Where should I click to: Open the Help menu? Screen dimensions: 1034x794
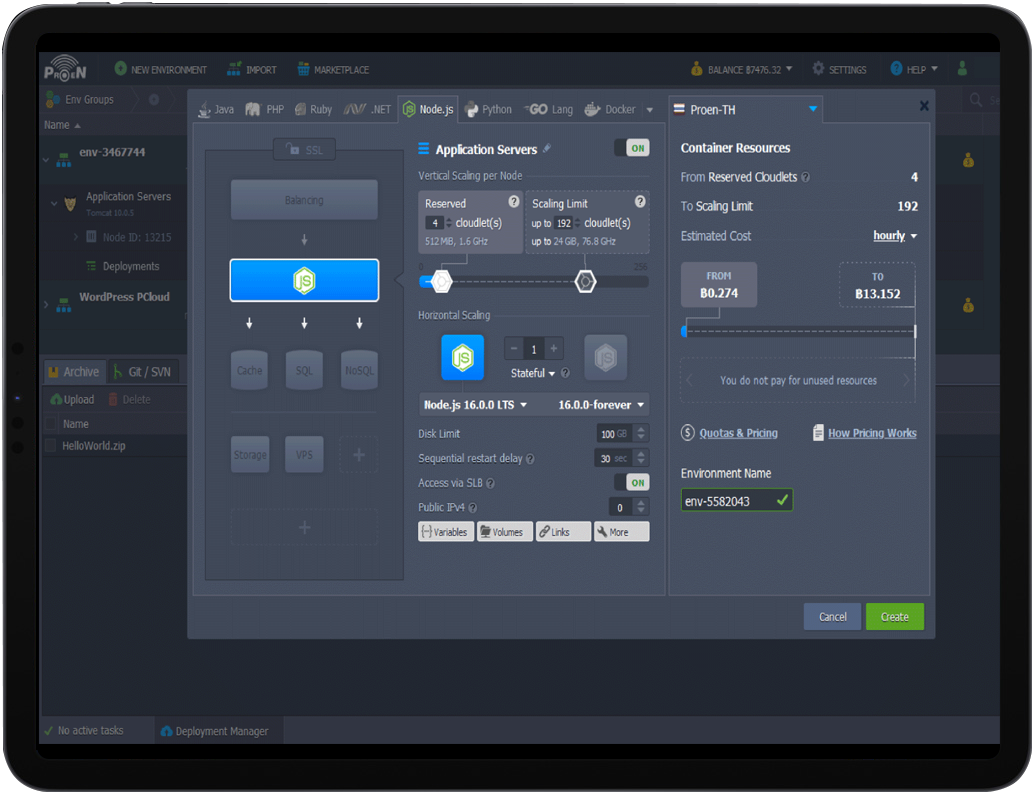click(x=913, y=69)
